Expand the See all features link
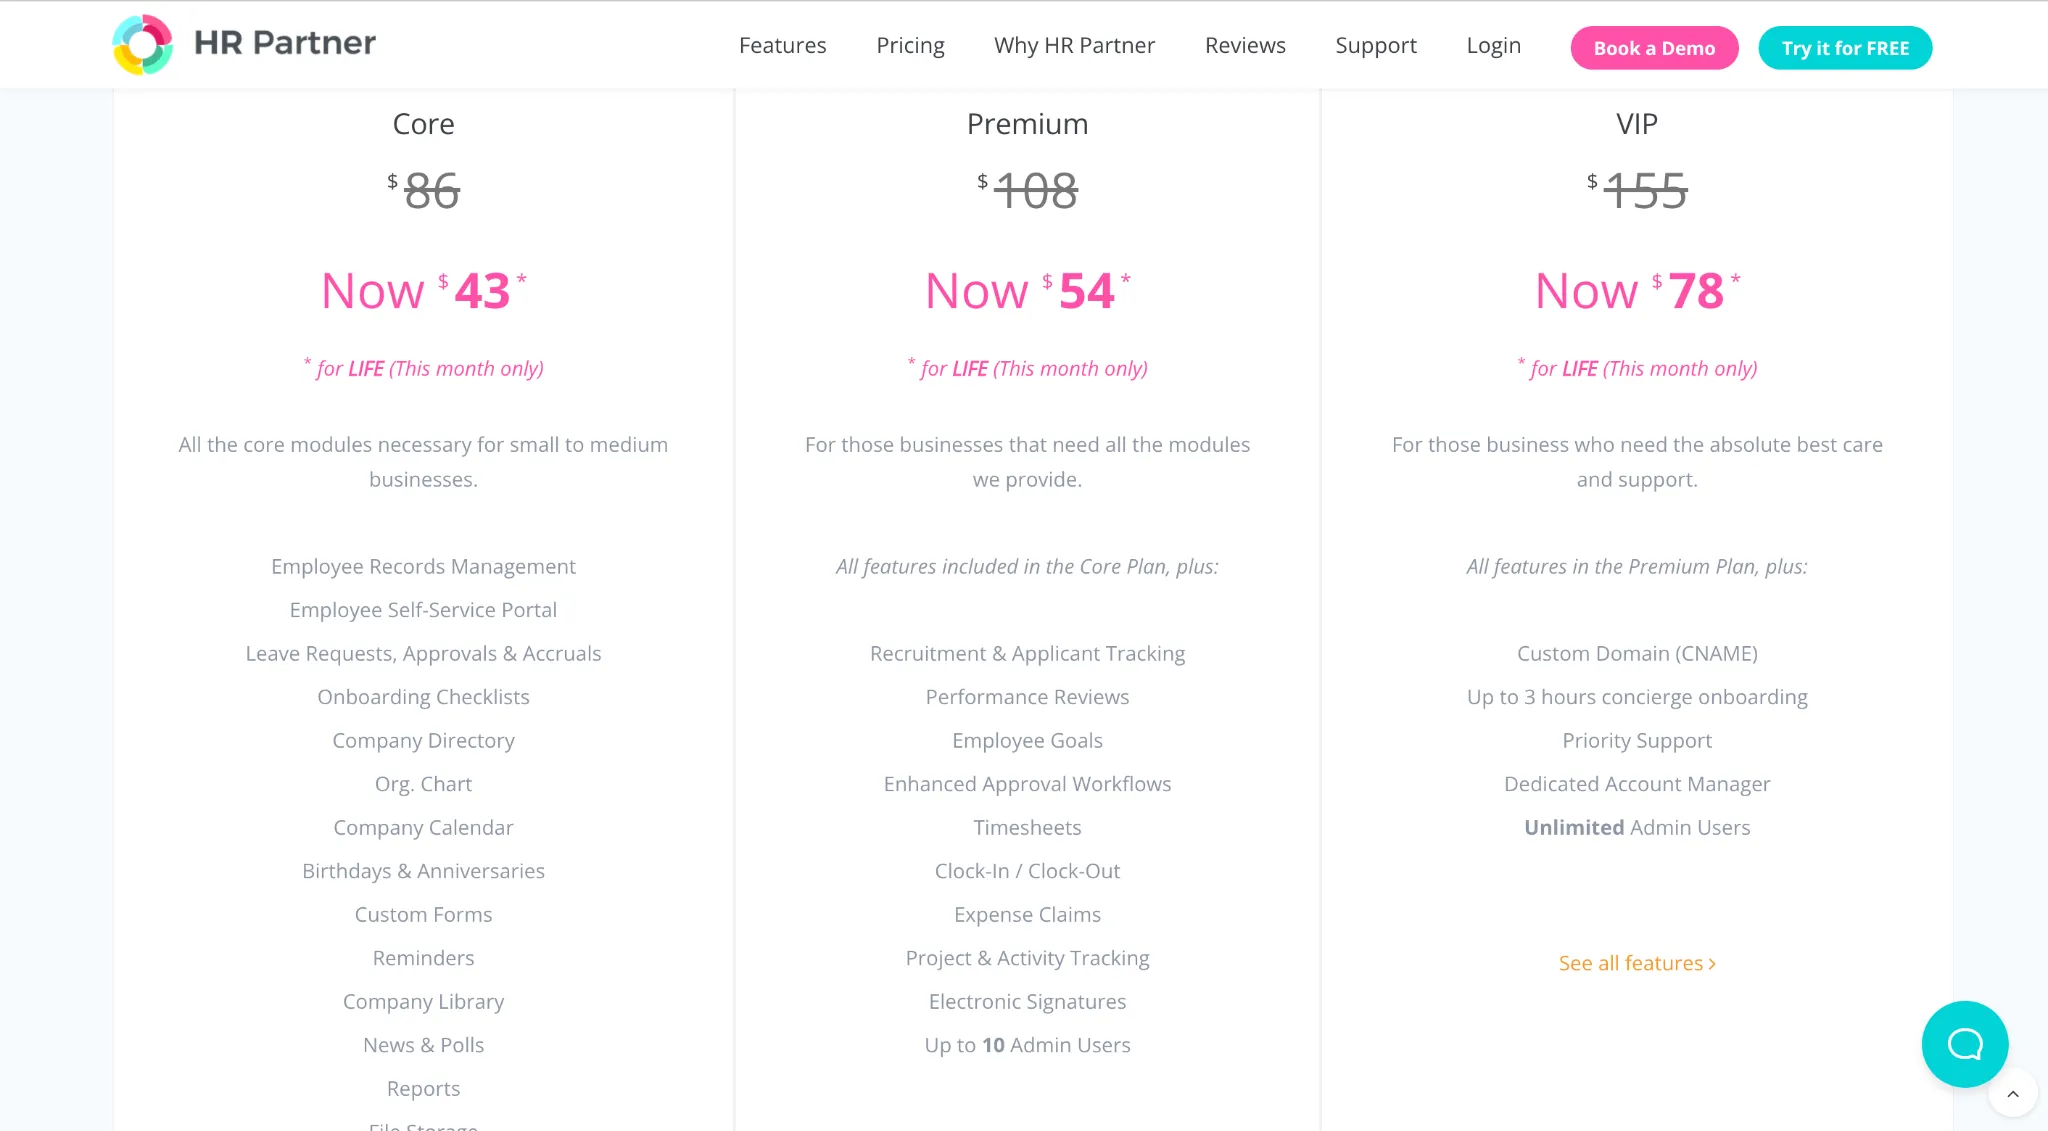 1637,963
